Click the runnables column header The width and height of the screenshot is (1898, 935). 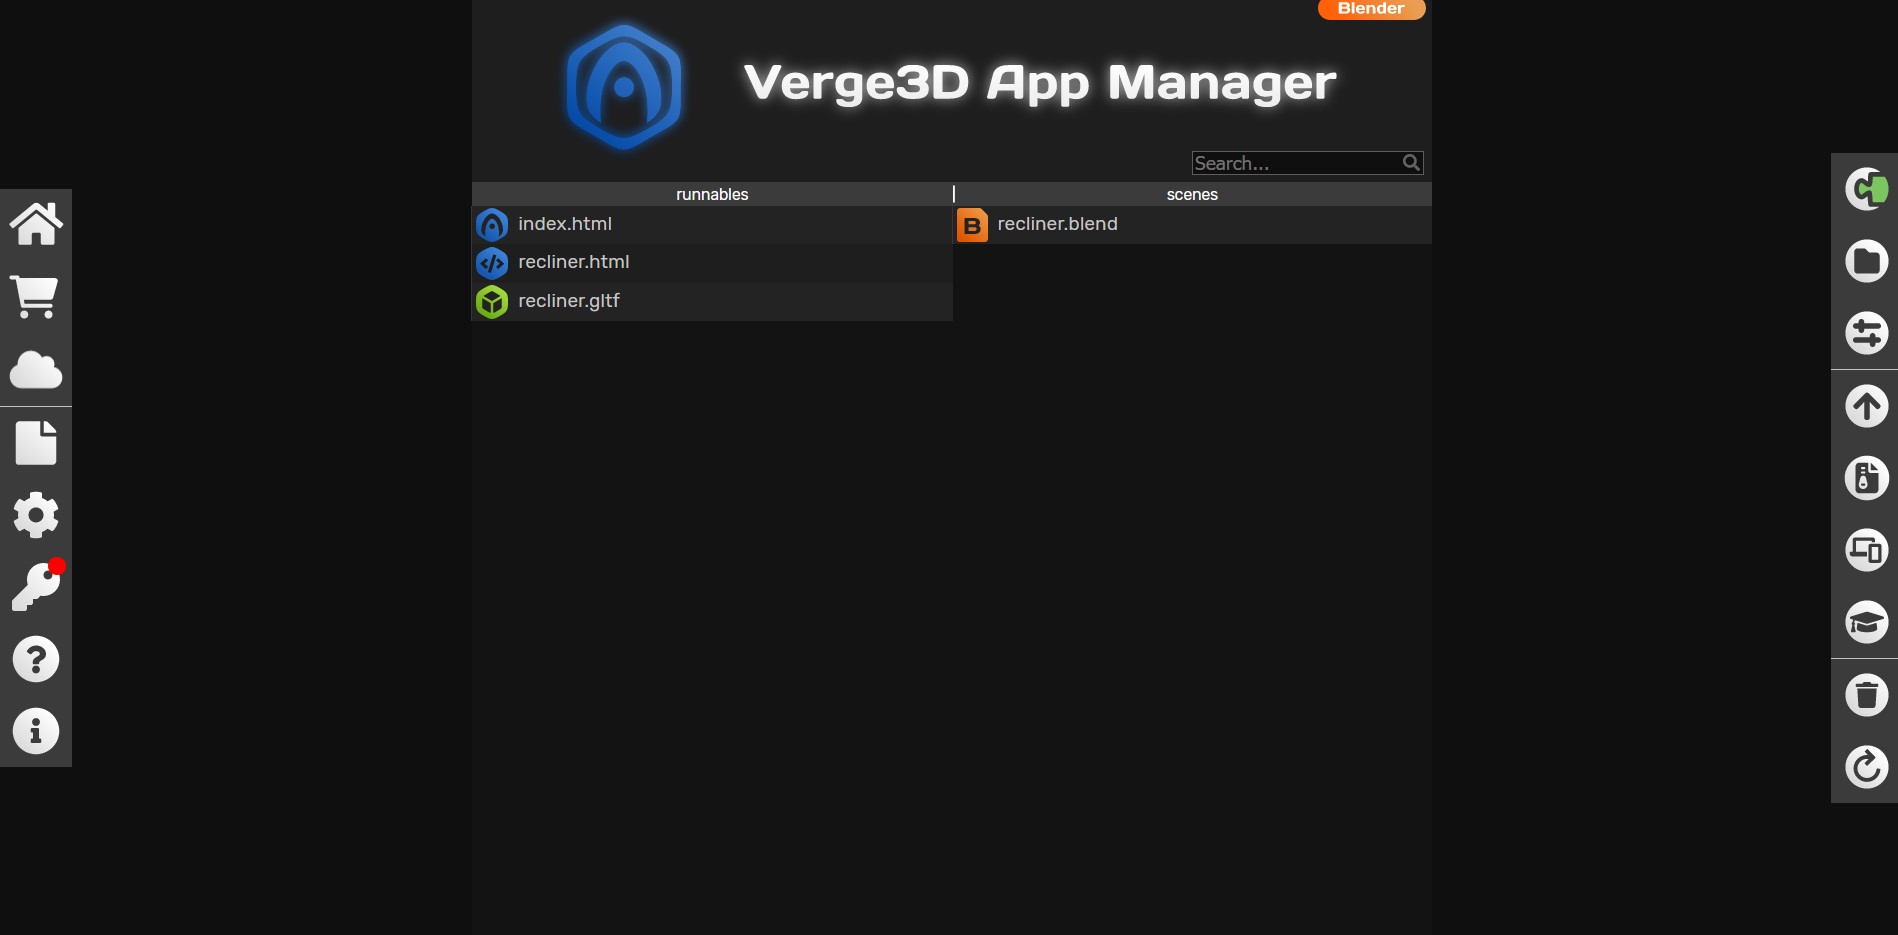click(x=712, y=194)
